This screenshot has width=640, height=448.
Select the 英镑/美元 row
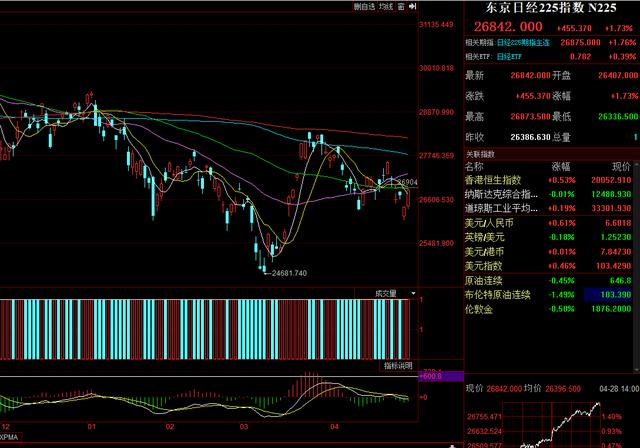[548, 237]
